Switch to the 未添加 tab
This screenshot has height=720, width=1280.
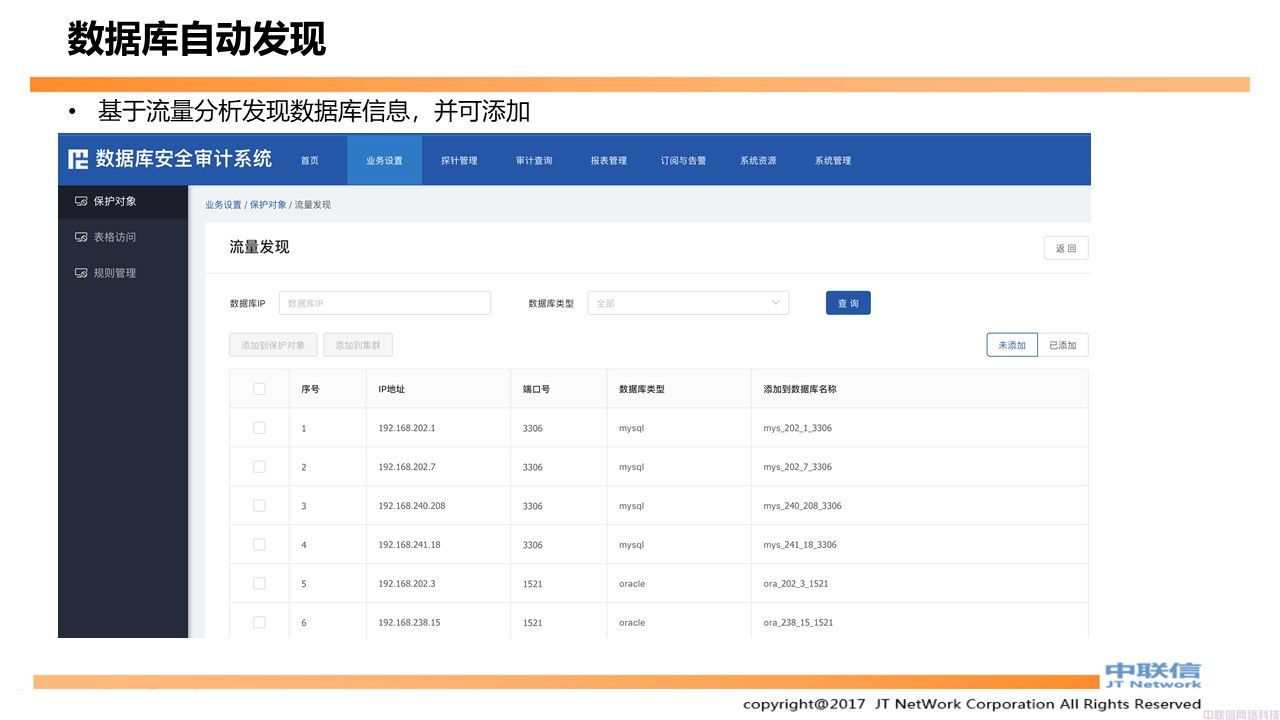[x=1012, y=345]
